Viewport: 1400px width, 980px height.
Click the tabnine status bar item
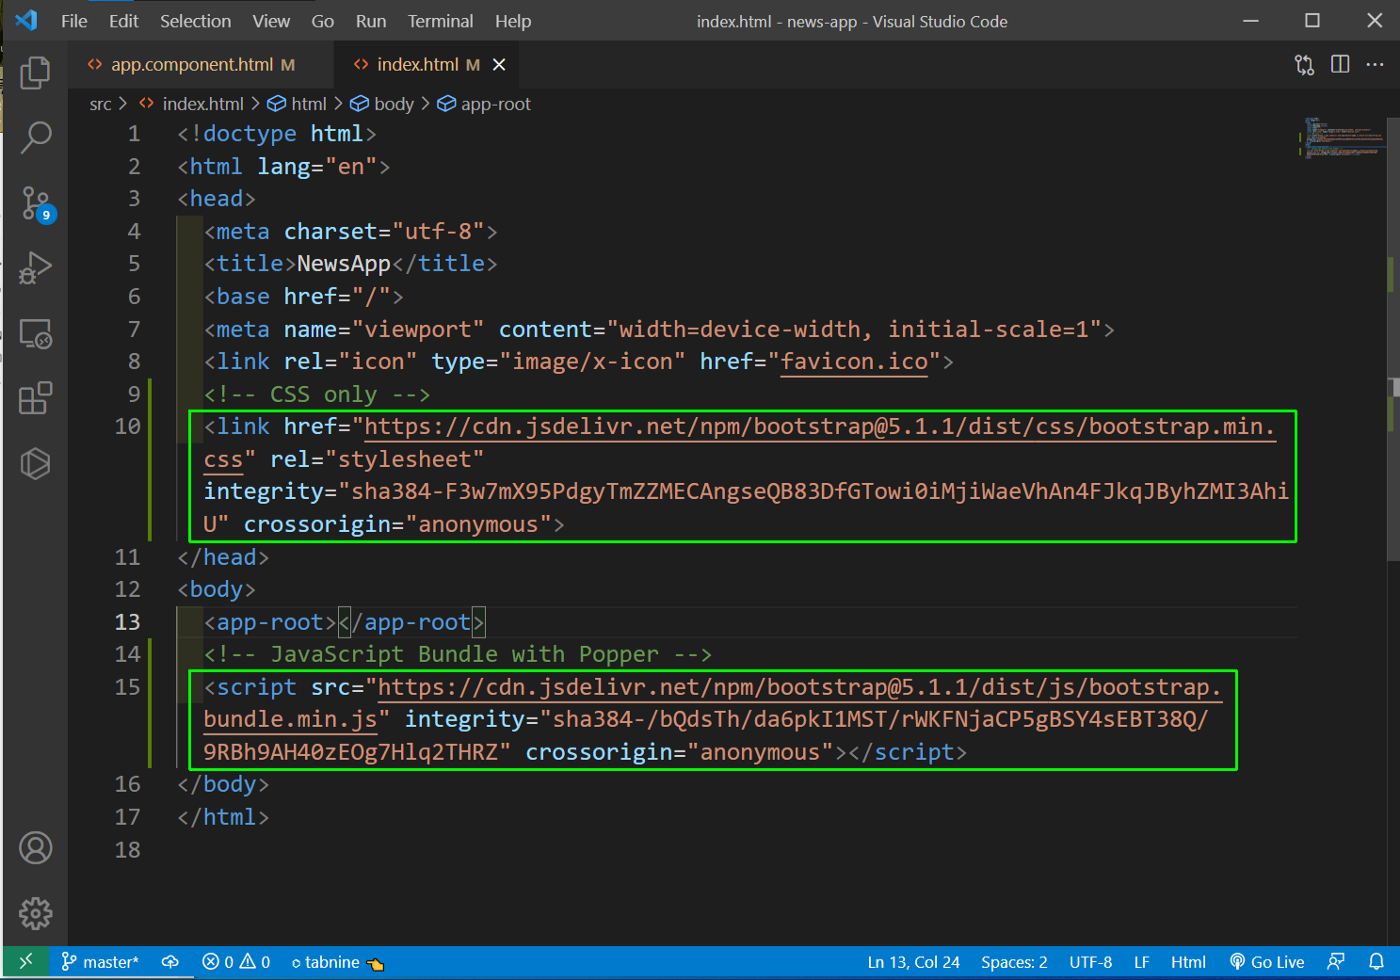[337, 962]
